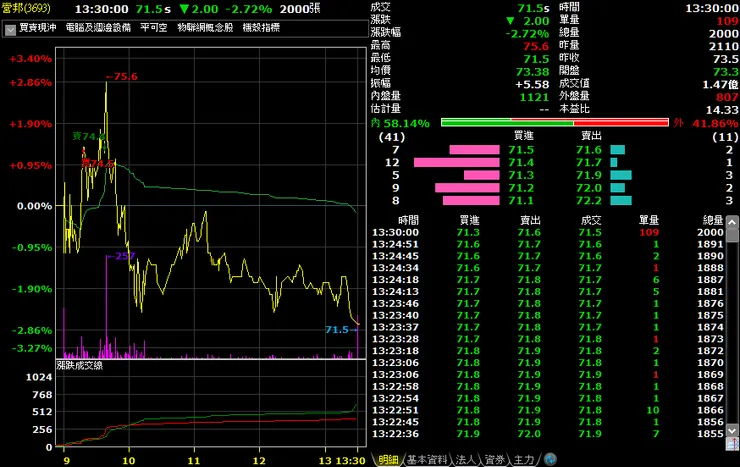Click the +3.40% axis label
The image size is (740, 467).
pos(31,59)
